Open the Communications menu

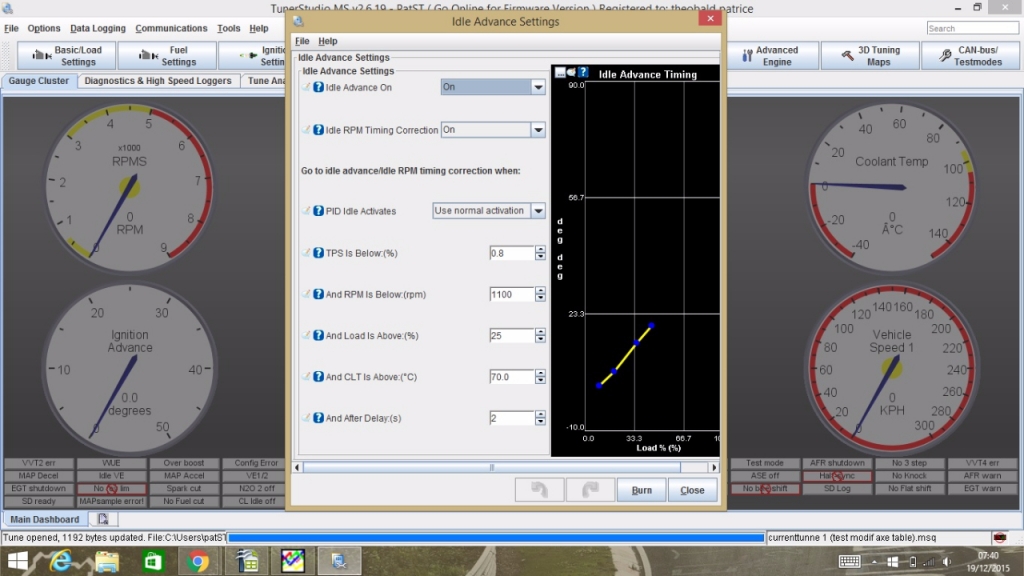(x=171, y=28)
